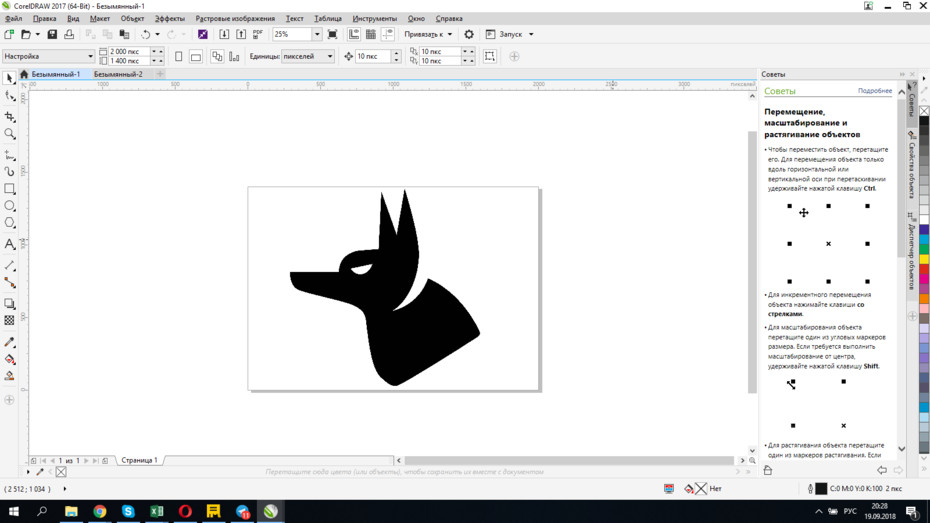Viewport: 930px width, 523px height.
Task: Select the Freehand drawing tool
Action: pos(9,155)
